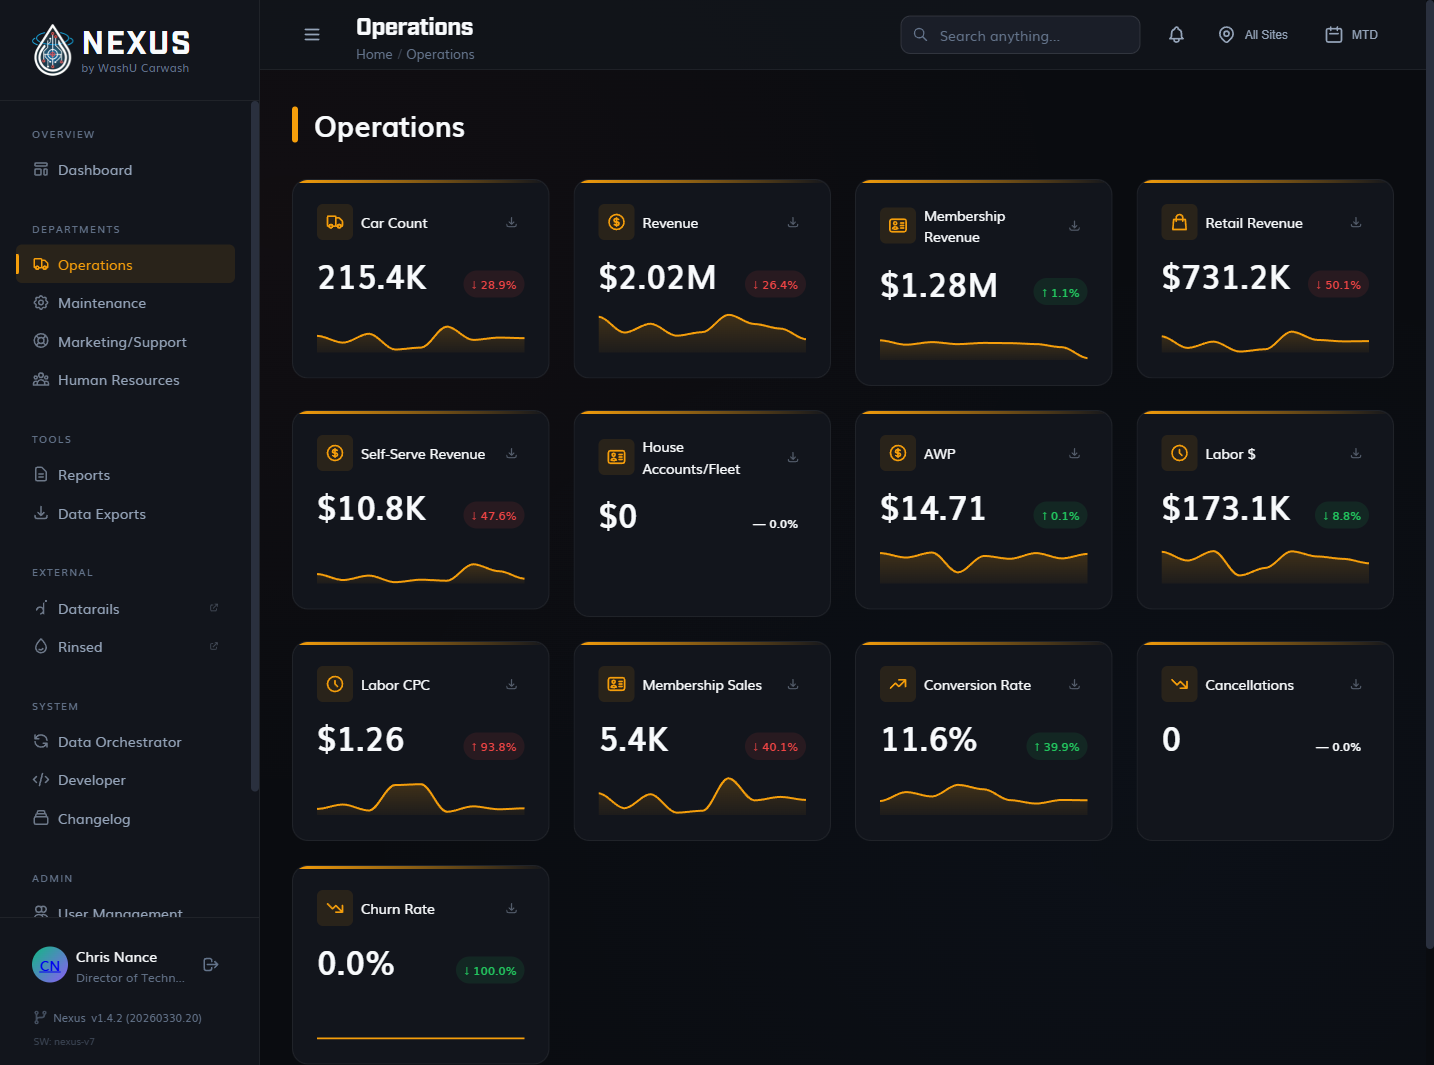Click the Car Count sparkline chart
The height and width of the screenshot is (1065, 1434).
click(420, 338)
